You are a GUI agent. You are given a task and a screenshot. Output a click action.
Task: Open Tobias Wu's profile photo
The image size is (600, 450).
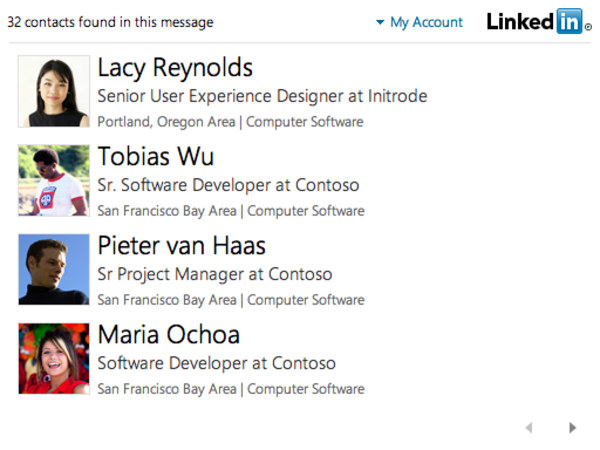(x=54, y=180)
